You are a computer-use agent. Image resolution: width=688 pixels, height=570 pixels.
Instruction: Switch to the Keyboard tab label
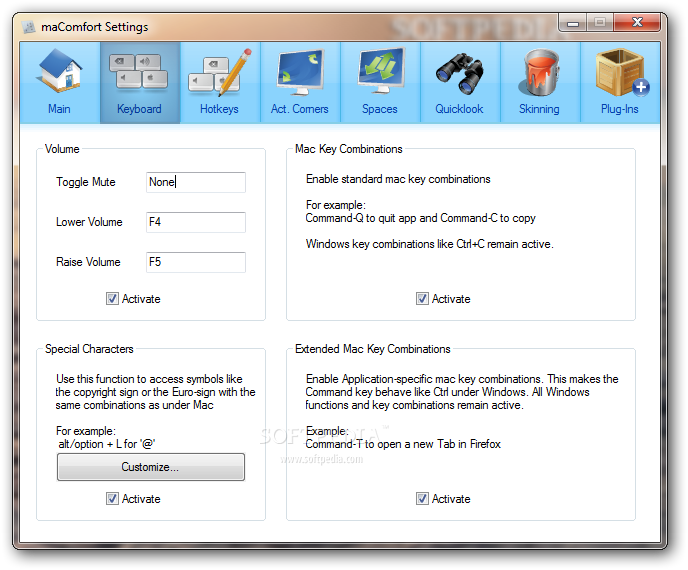pyautogui.click(x=139, y=109)
